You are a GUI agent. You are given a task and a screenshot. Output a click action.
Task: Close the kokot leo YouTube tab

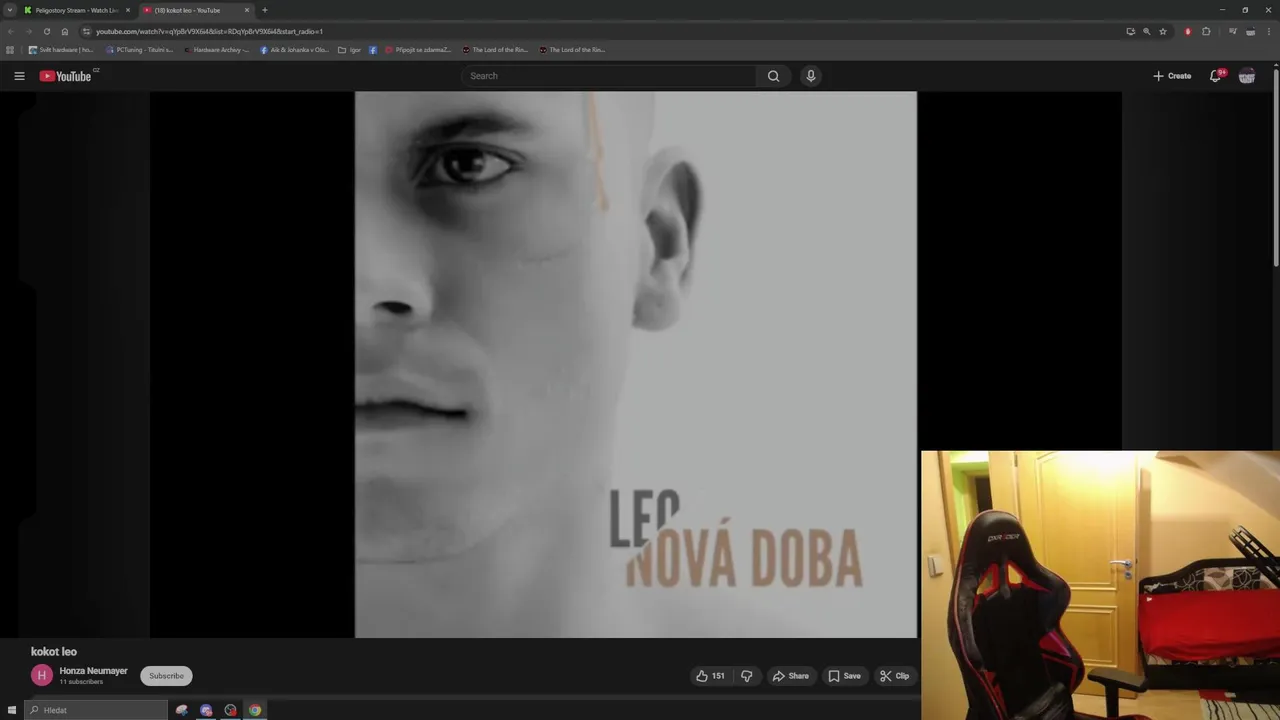[x=247, y=10]
